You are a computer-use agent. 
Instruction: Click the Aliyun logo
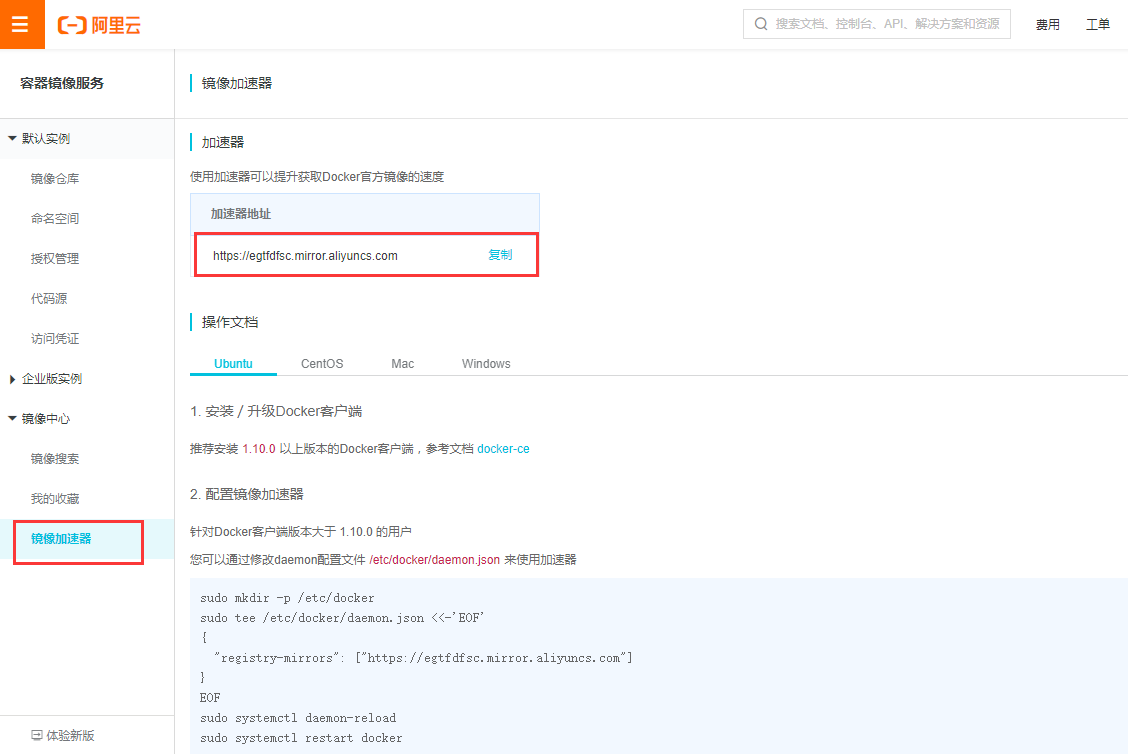click(99, 25)
